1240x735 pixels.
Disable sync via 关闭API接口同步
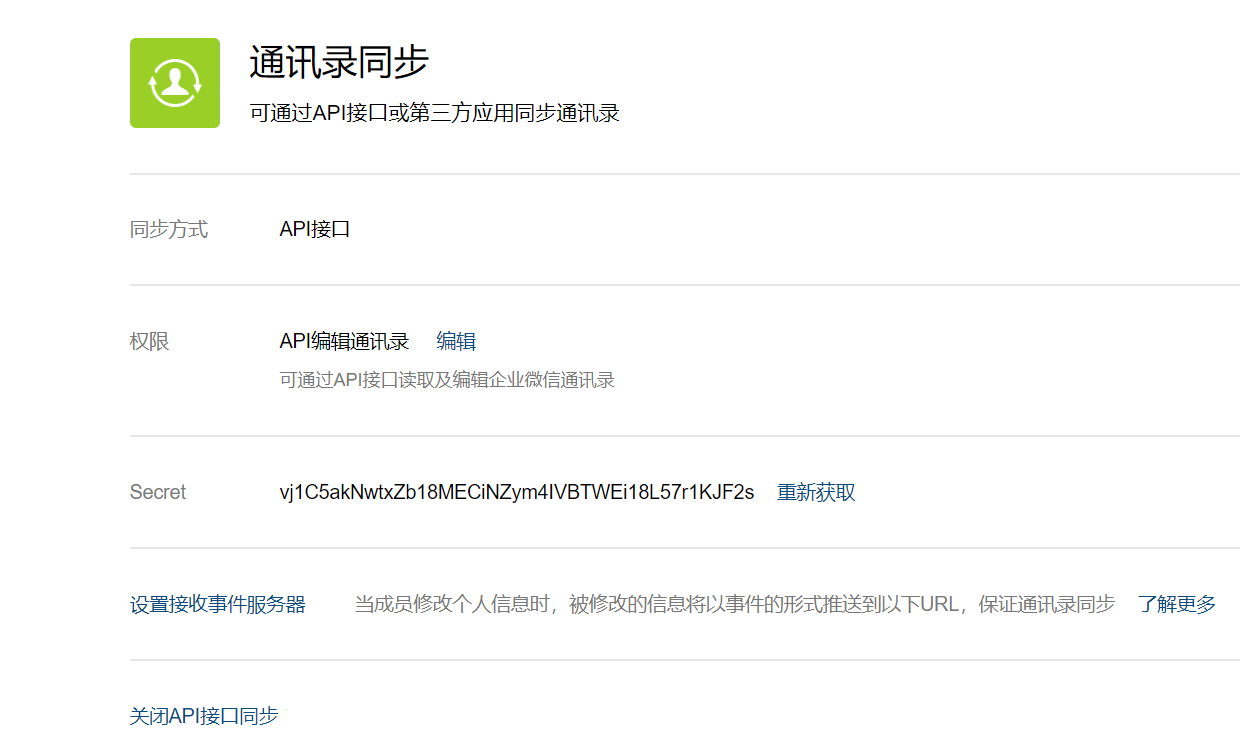point(204,717)
